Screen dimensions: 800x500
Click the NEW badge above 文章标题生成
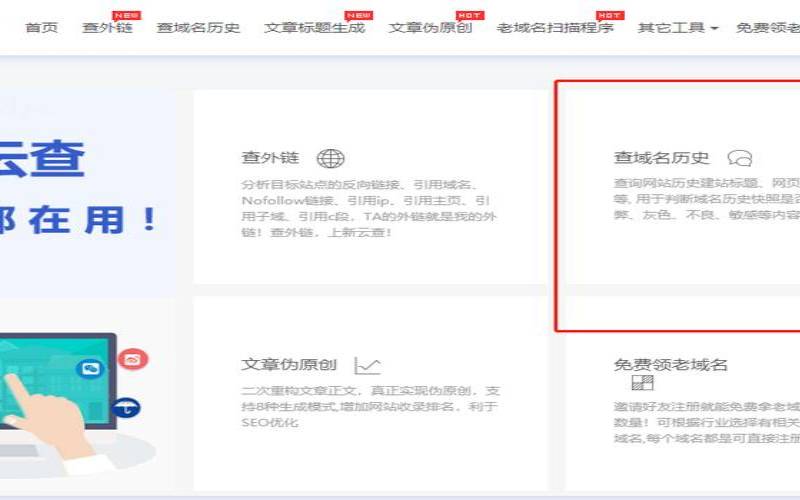pos(359,15)
